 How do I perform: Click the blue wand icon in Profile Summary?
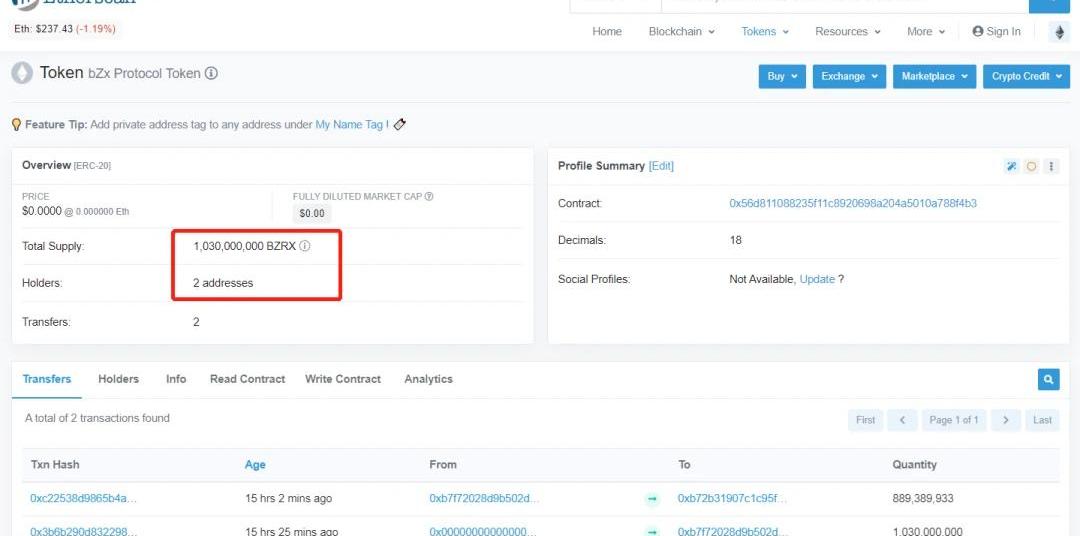tap(1011, 166)
